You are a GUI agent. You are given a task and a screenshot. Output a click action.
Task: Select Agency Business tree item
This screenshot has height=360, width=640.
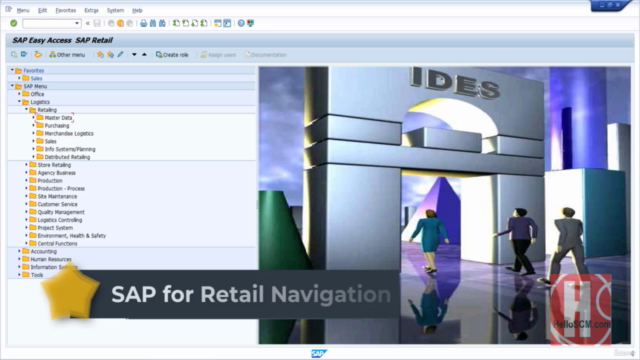tap(56, 173)
